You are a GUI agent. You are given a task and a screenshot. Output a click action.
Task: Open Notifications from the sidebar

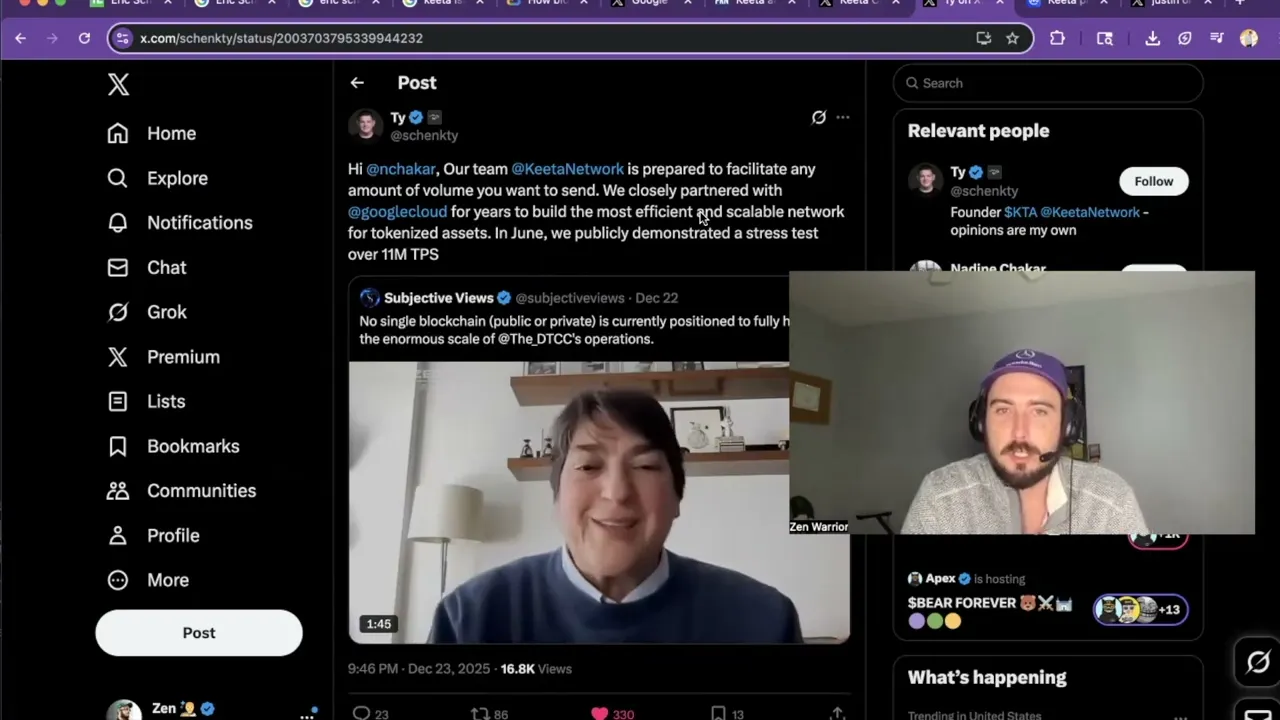179,223
